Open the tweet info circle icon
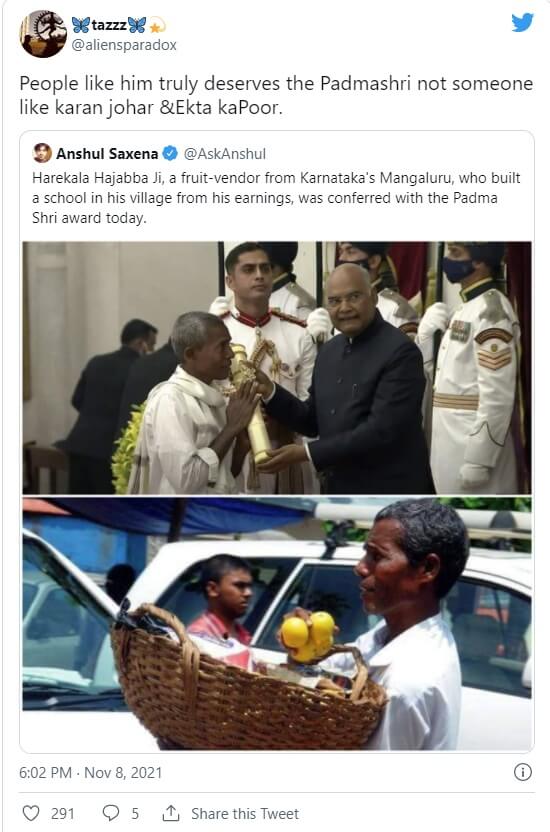 coord(522,772)
